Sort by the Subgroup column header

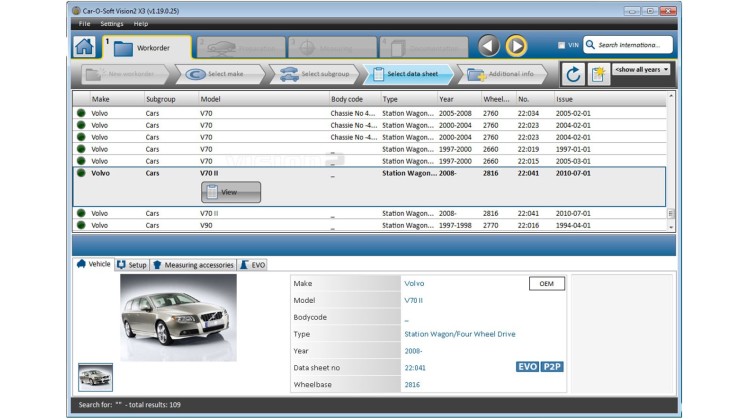point(161,99)
